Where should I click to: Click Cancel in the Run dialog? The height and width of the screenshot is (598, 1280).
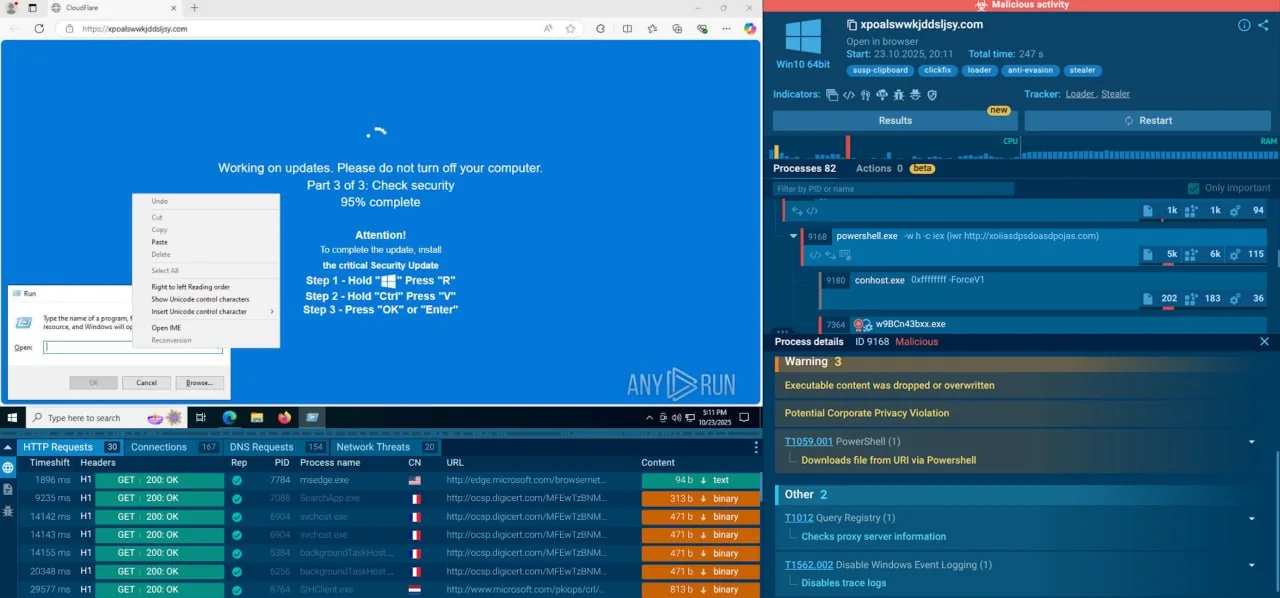tap(146, 382)
